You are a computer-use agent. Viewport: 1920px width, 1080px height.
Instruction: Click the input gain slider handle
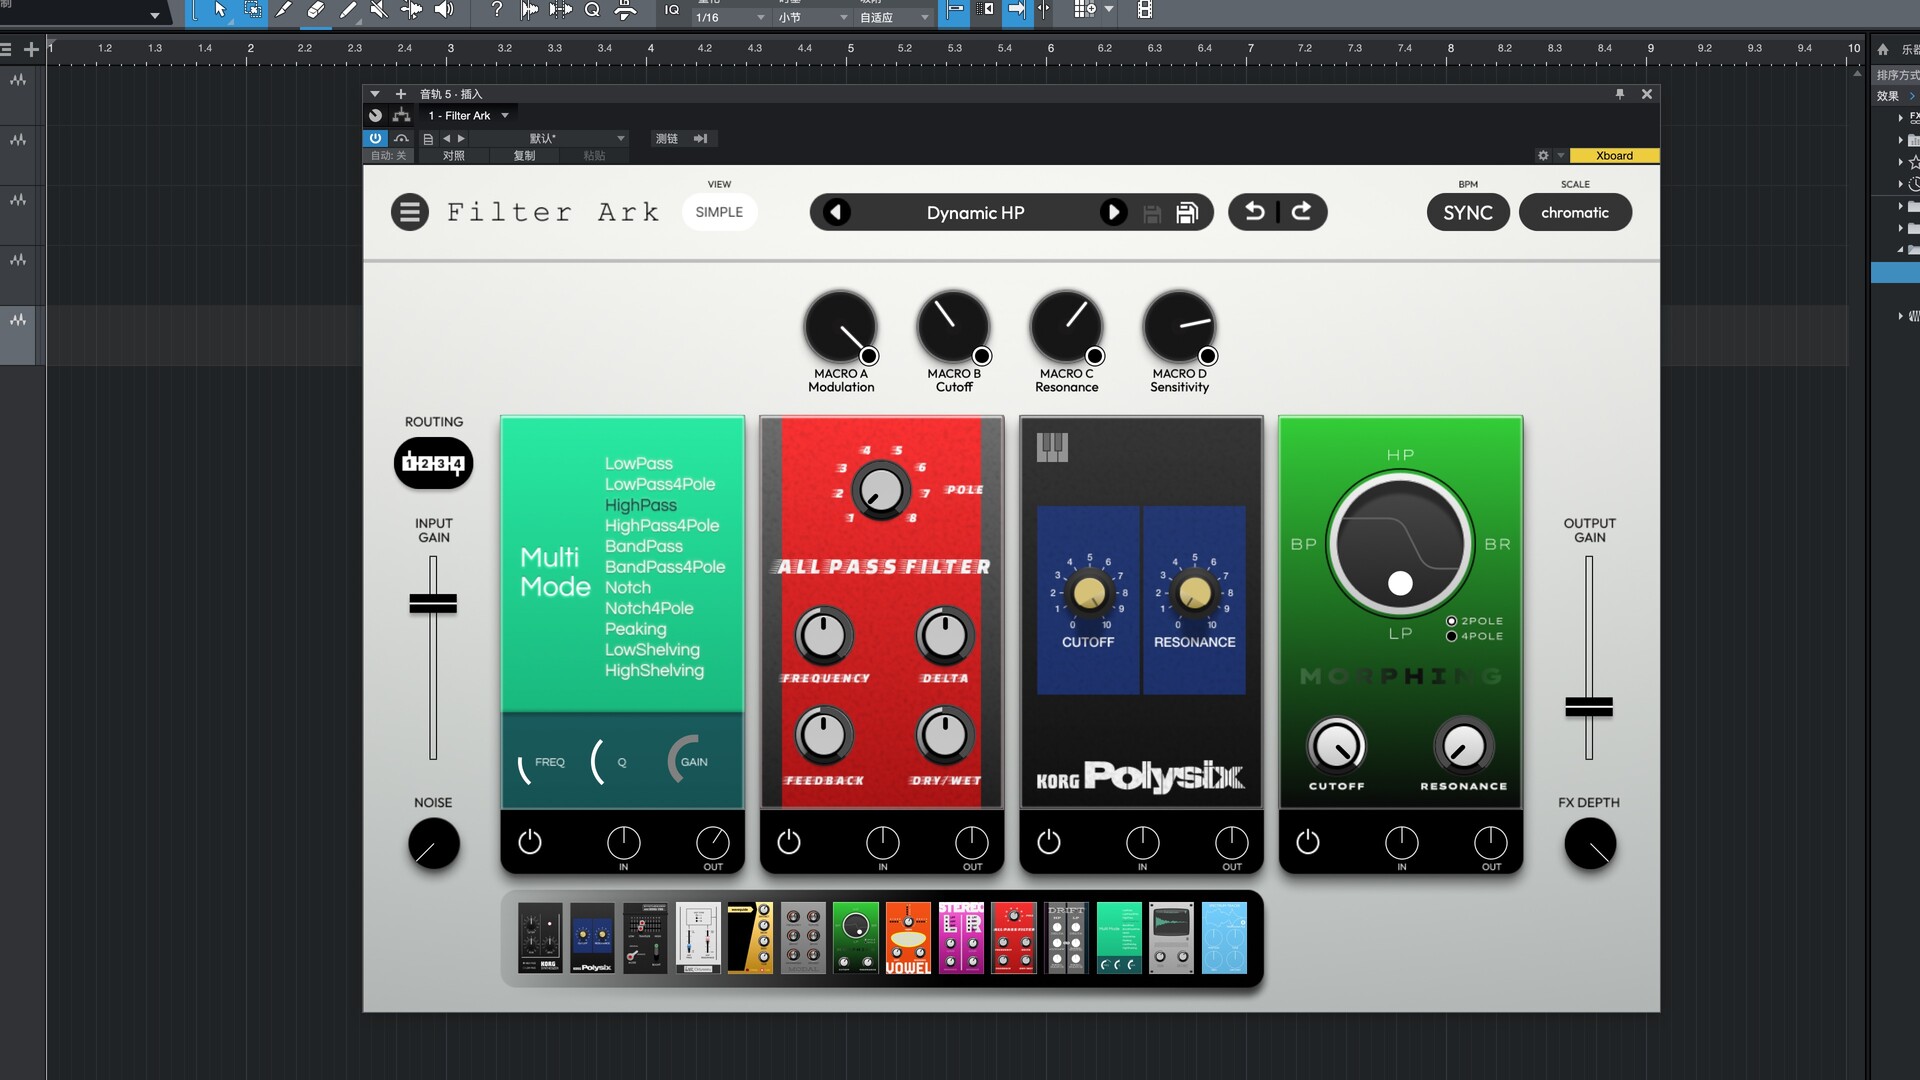click(433, 603)
